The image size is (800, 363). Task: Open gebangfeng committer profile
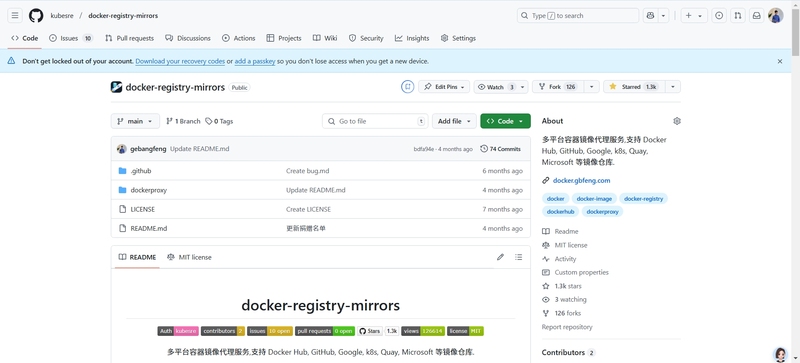pos(148,149)
